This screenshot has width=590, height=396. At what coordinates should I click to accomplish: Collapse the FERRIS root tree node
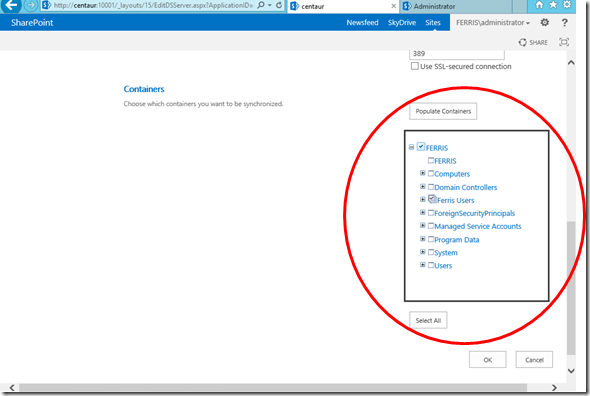[x=411, y=147]
